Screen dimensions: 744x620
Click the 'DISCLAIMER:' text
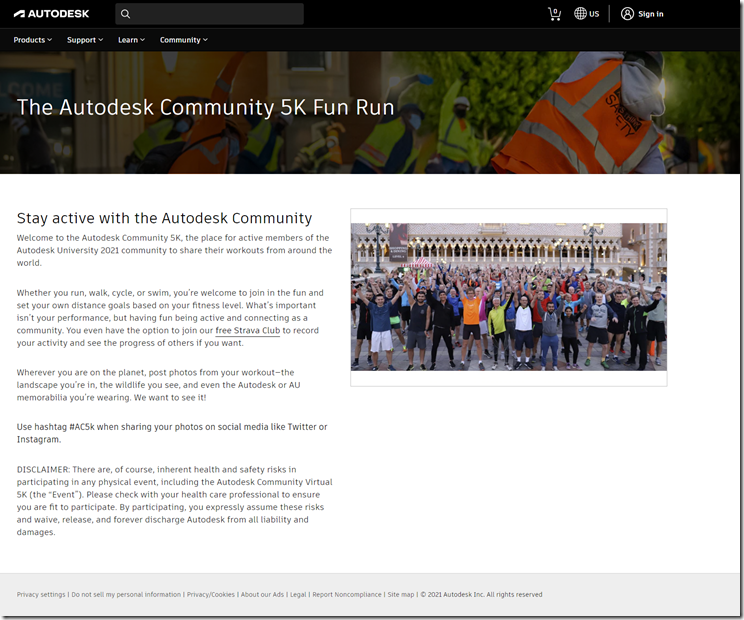click(43, 470)
